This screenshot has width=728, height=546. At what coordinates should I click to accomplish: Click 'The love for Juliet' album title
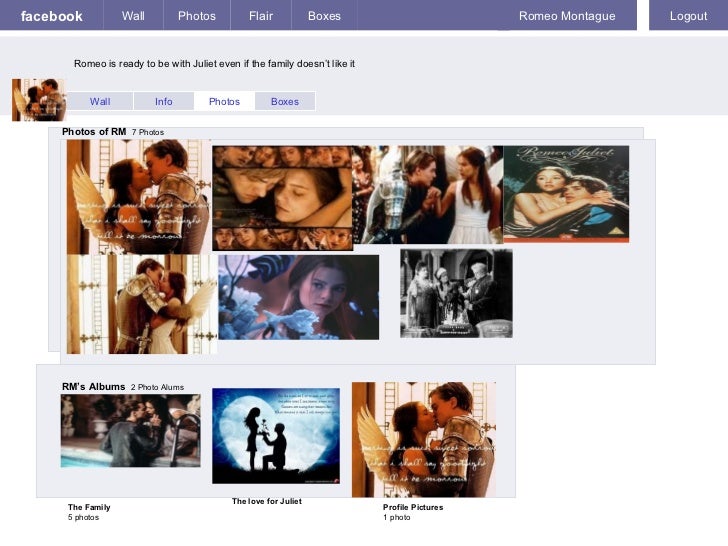(267, 501)
